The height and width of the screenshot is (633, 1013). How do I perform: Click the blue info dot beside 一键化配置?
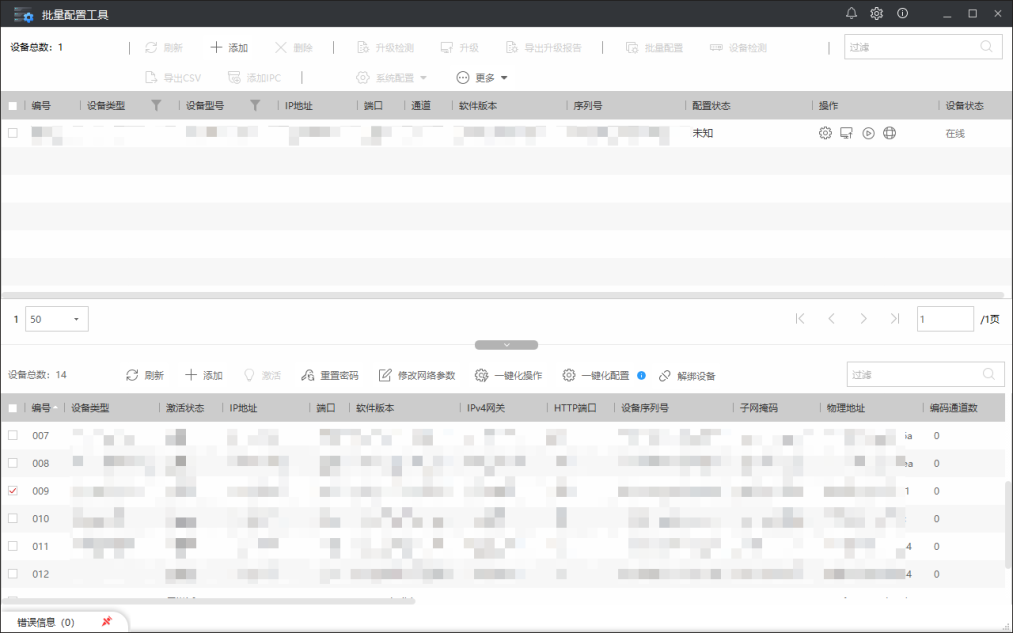pyautogui.click(x=641, y=376)
